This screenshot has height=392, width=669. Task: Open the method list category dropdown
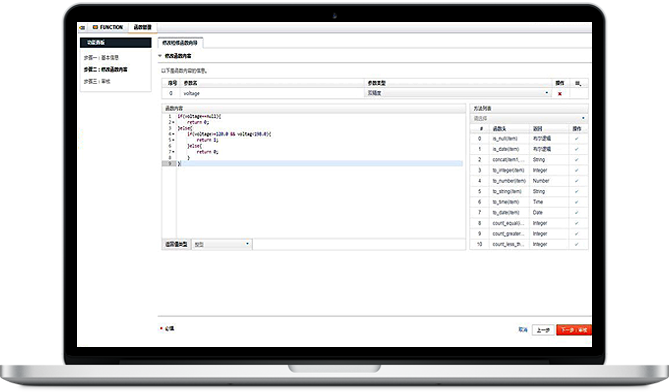pos(529,118)
